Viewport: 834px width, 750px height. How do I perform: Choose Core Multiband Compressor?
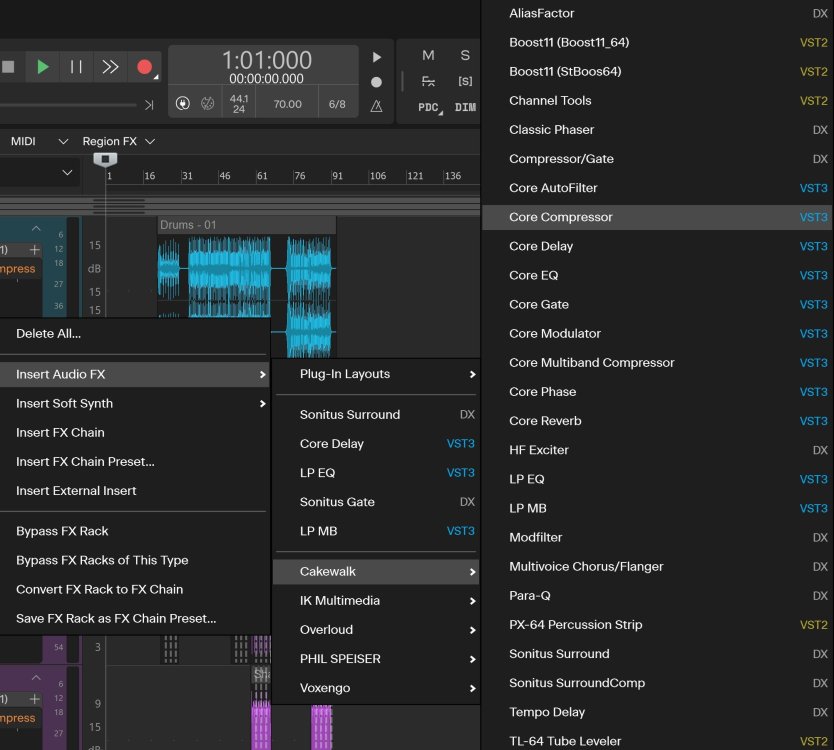pos(657,363)
